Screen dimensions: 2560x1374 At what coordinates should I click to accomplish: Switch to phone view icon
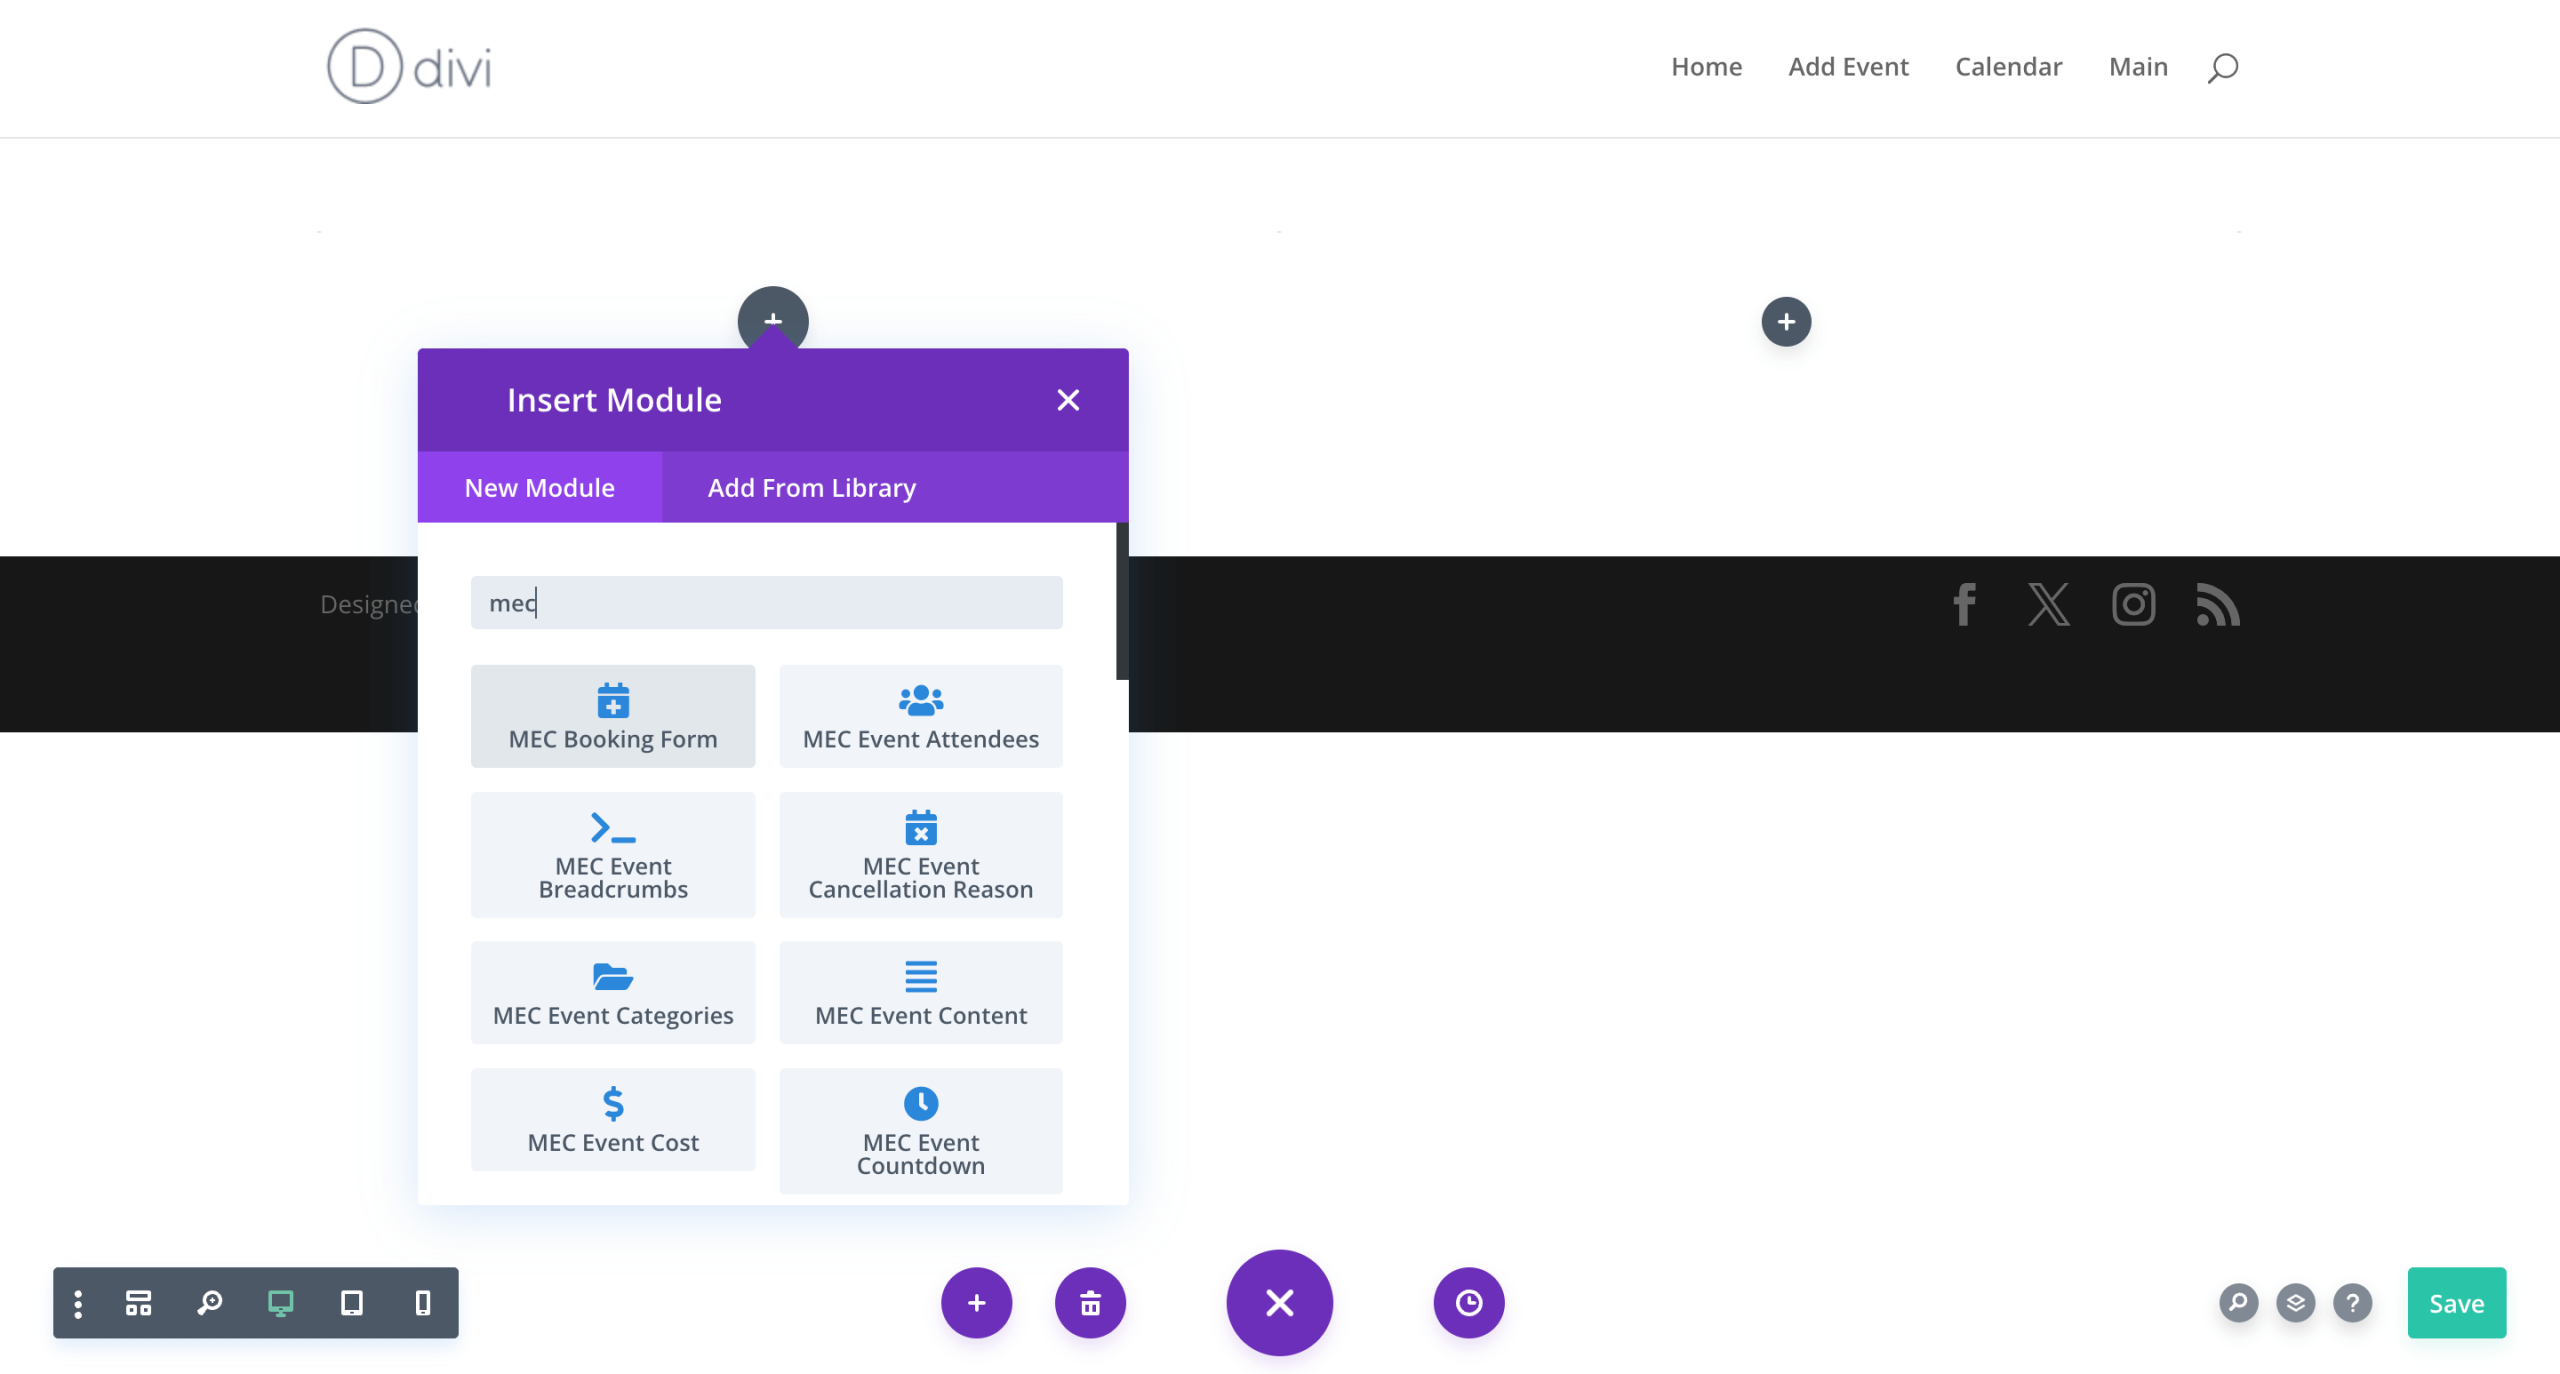coord(423,1302)
